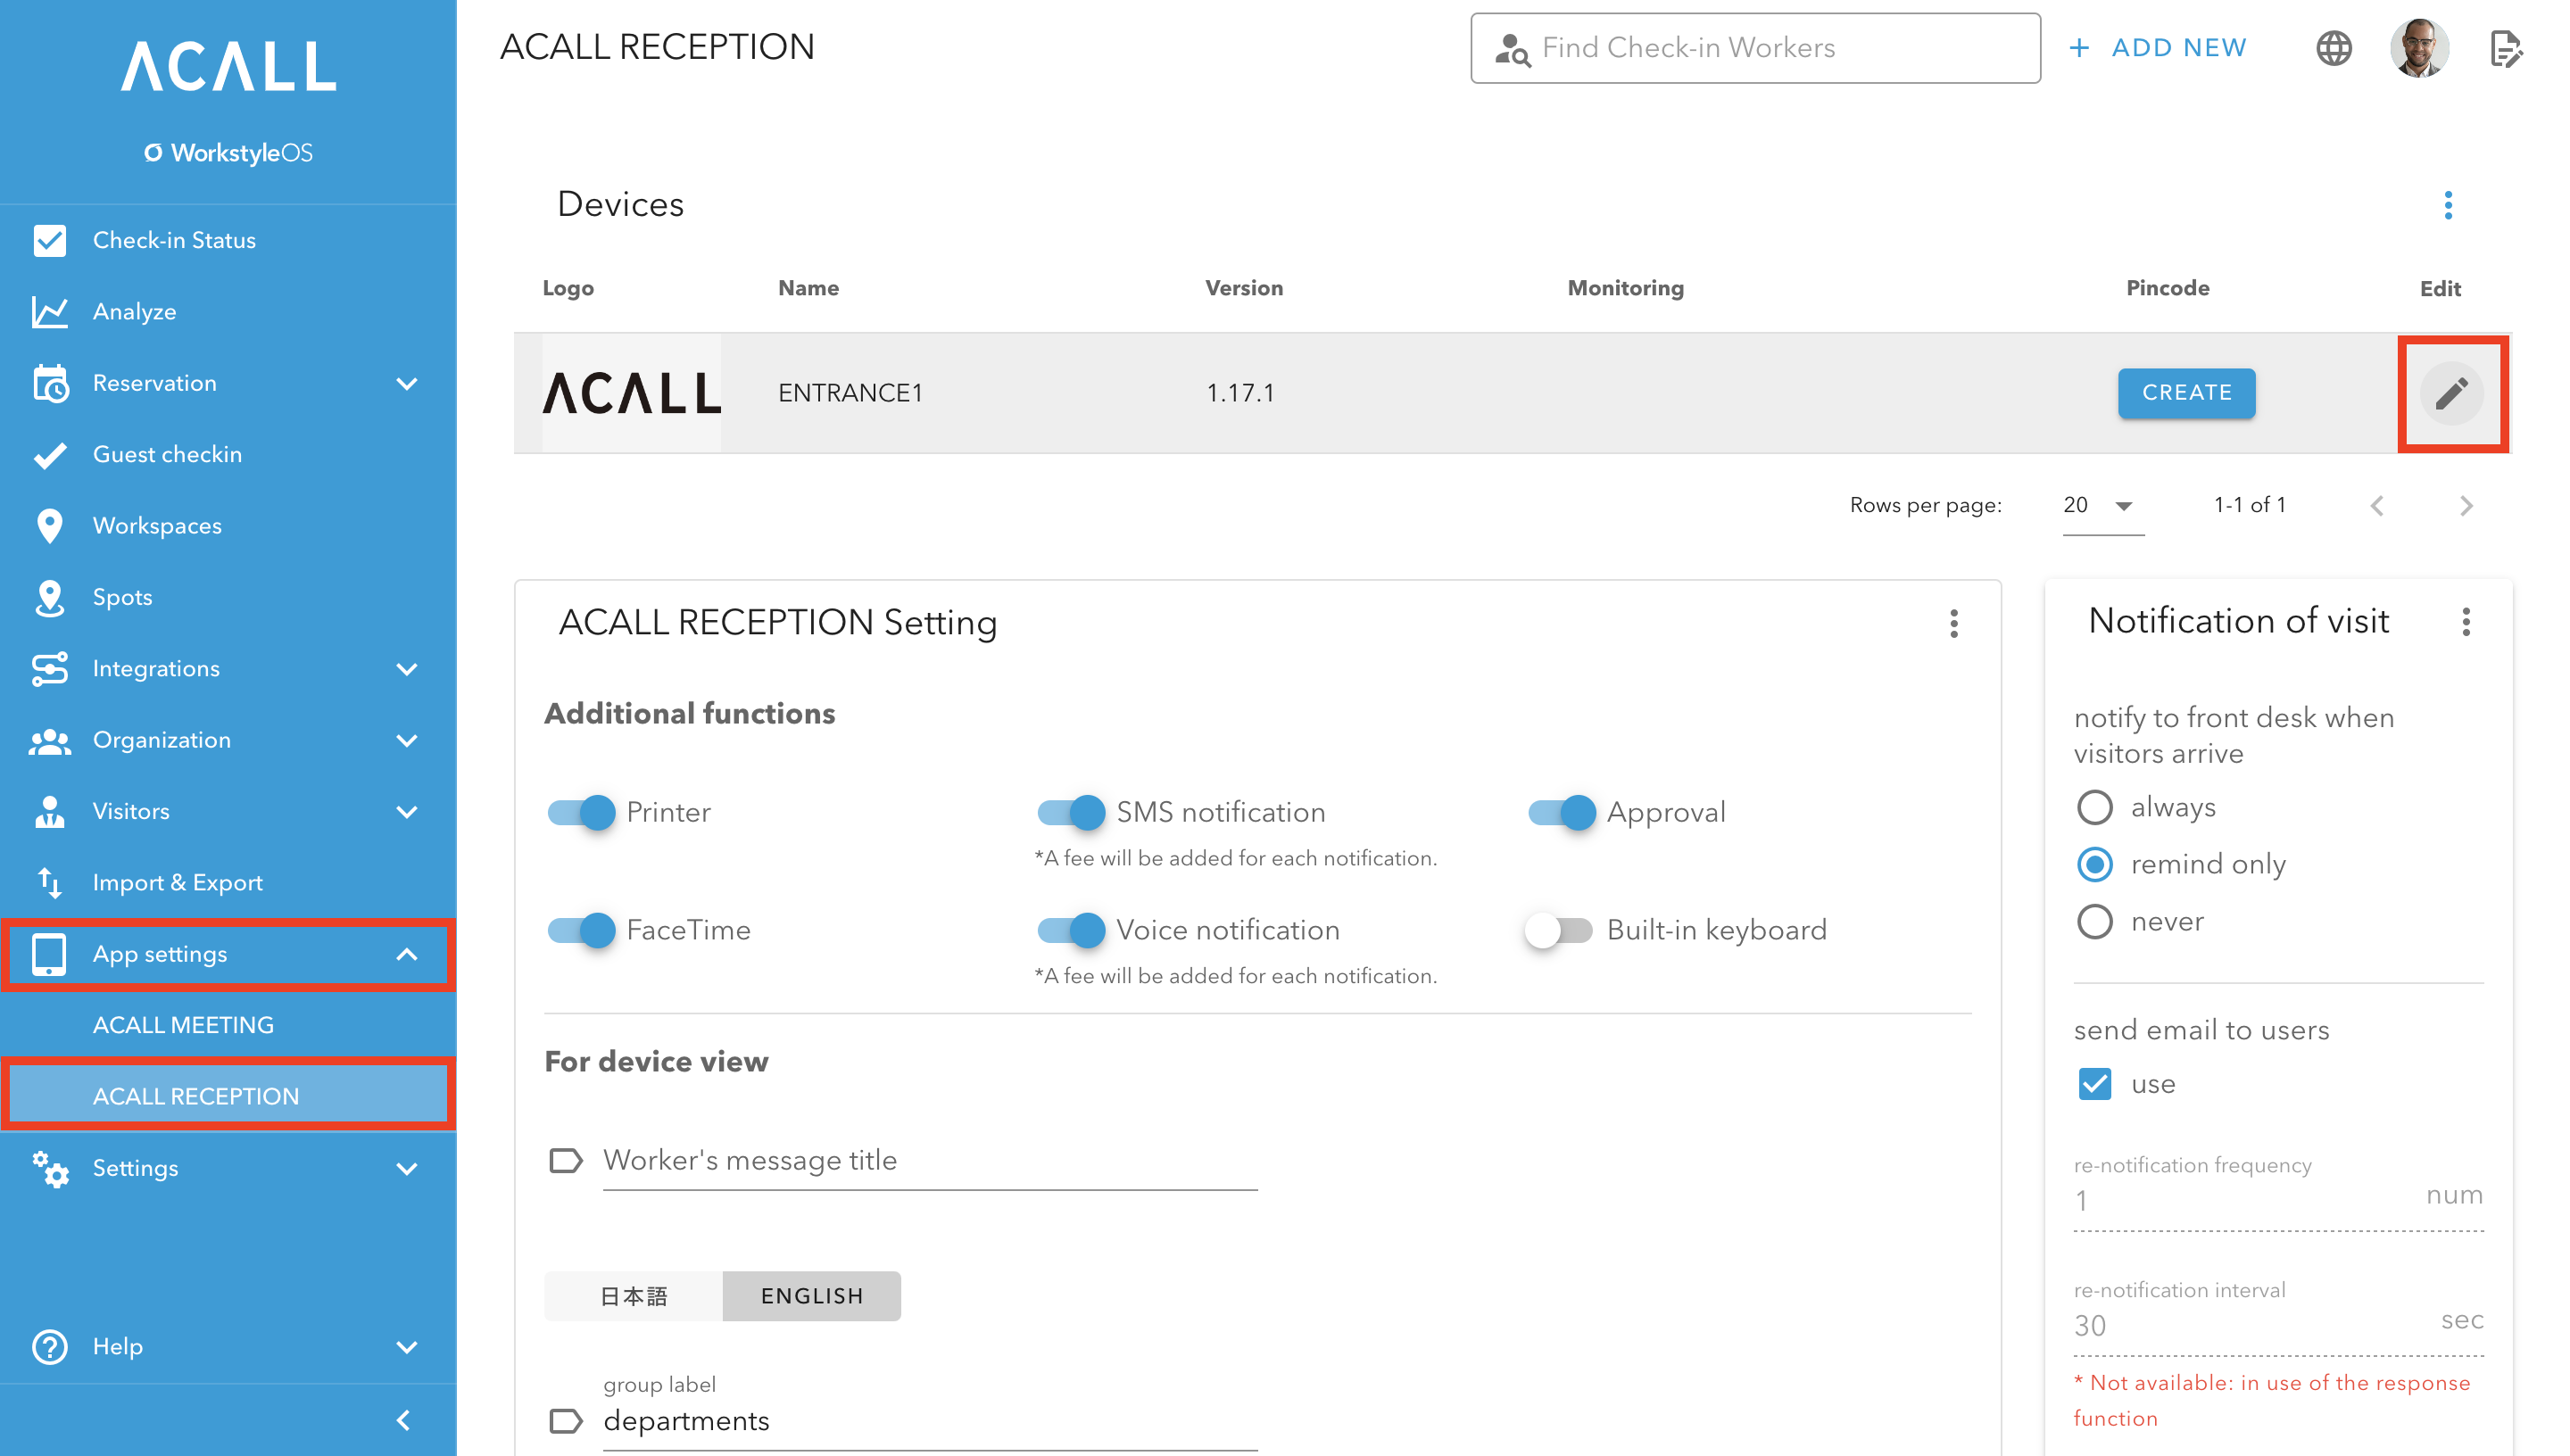Select the 'always' radio button
This screenshot has width=2570, height=1456.
pyautogui.click(x=2094, y=807)
